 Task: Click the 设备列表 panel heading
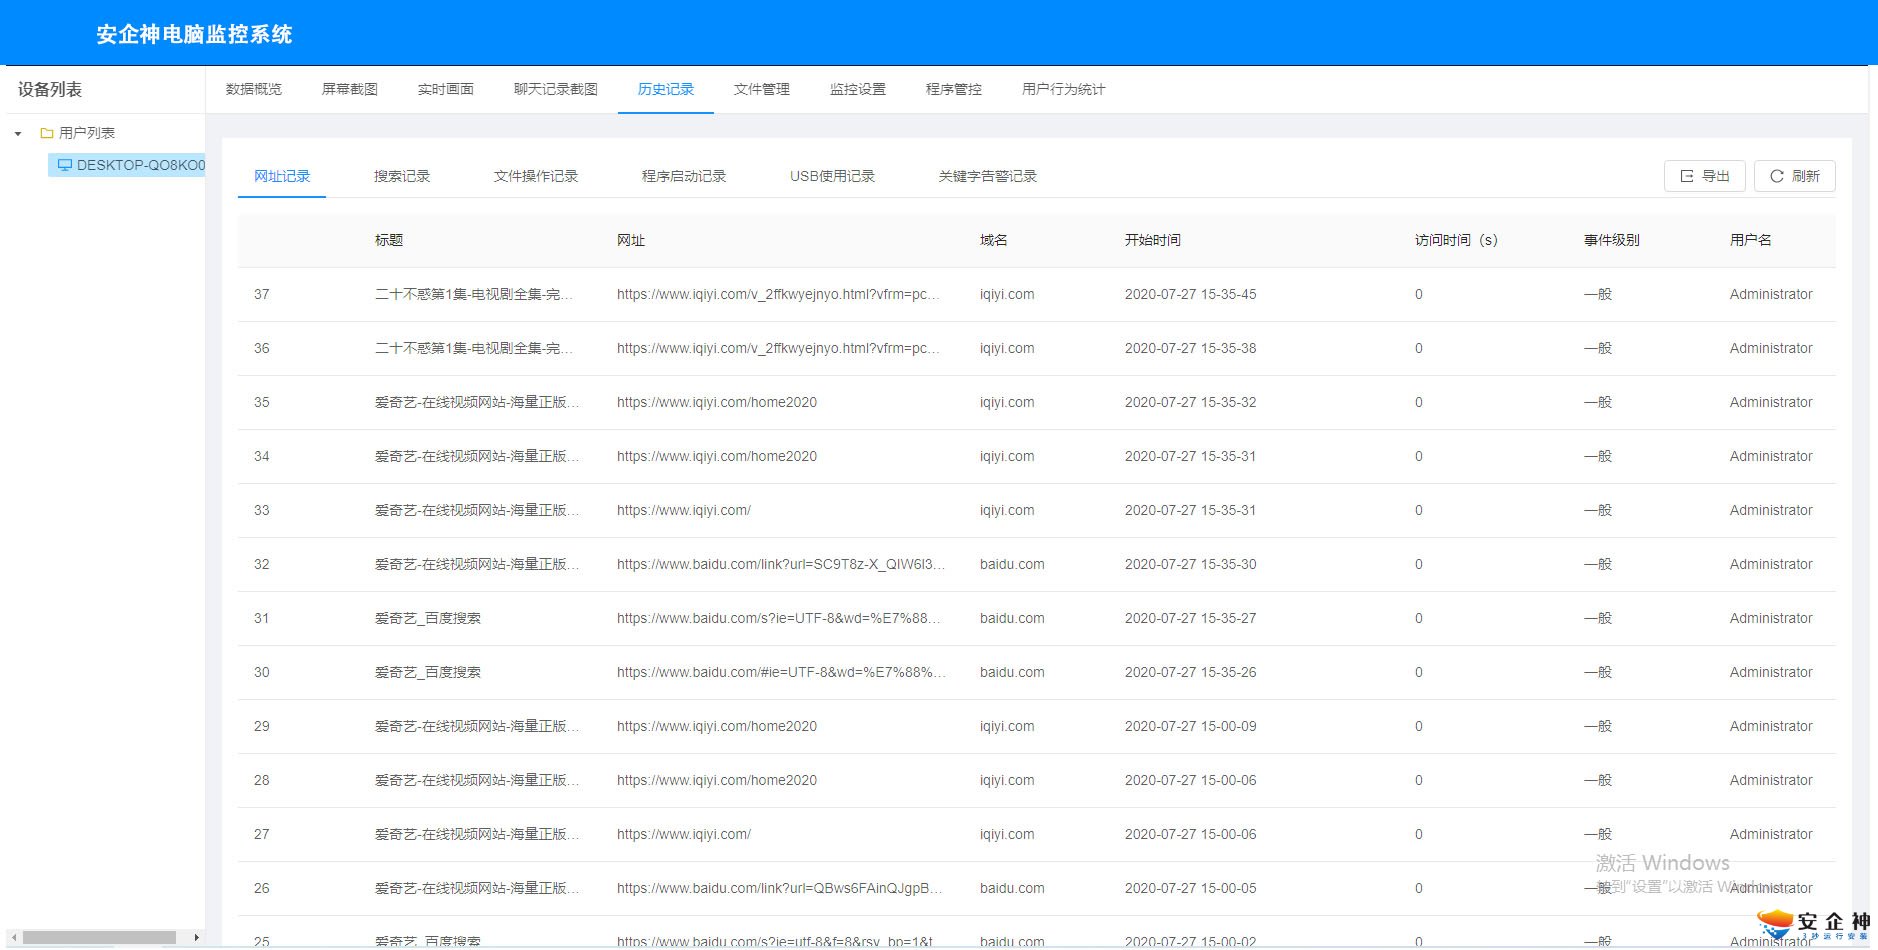point(50,89)
